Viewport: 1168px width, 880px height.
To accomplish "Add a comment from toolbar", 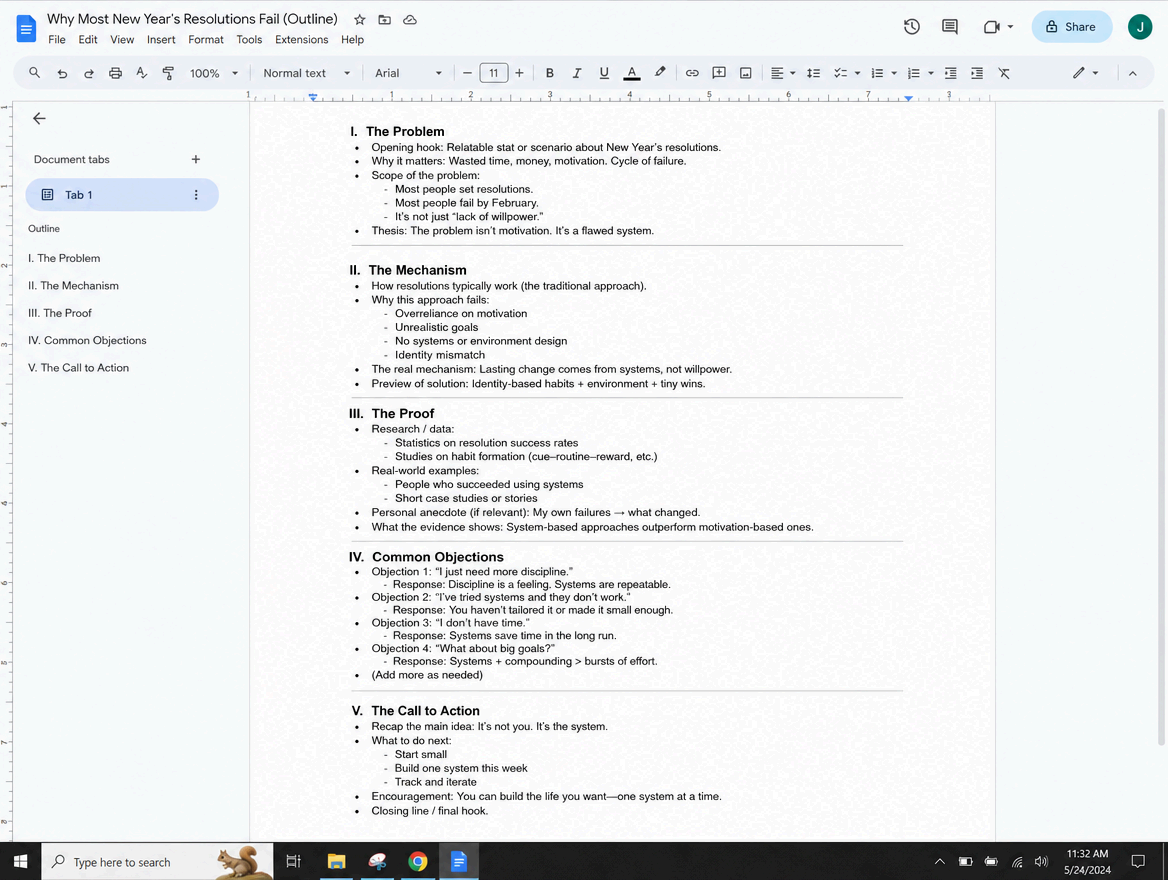I will click(x=719, y=73).
